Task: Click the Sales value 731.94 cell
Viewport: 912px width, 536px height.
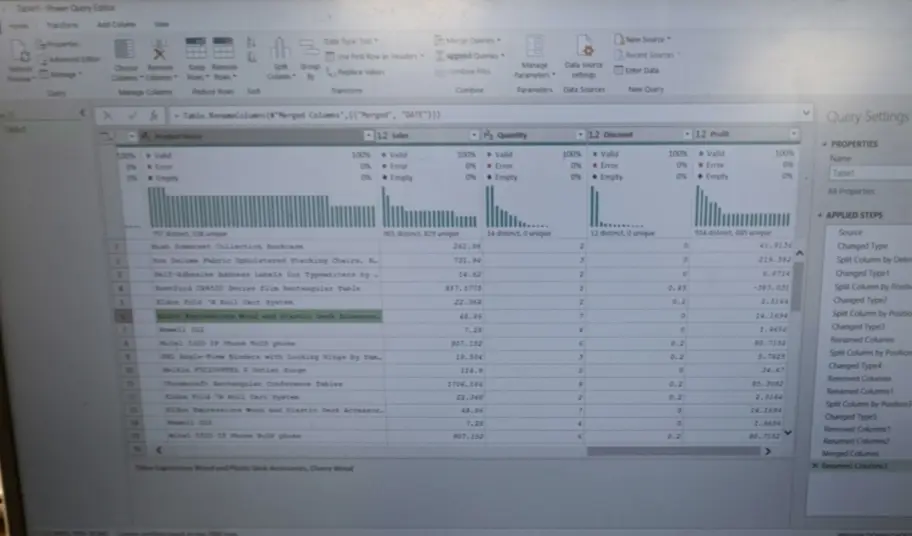Action: tap(433, 260)
